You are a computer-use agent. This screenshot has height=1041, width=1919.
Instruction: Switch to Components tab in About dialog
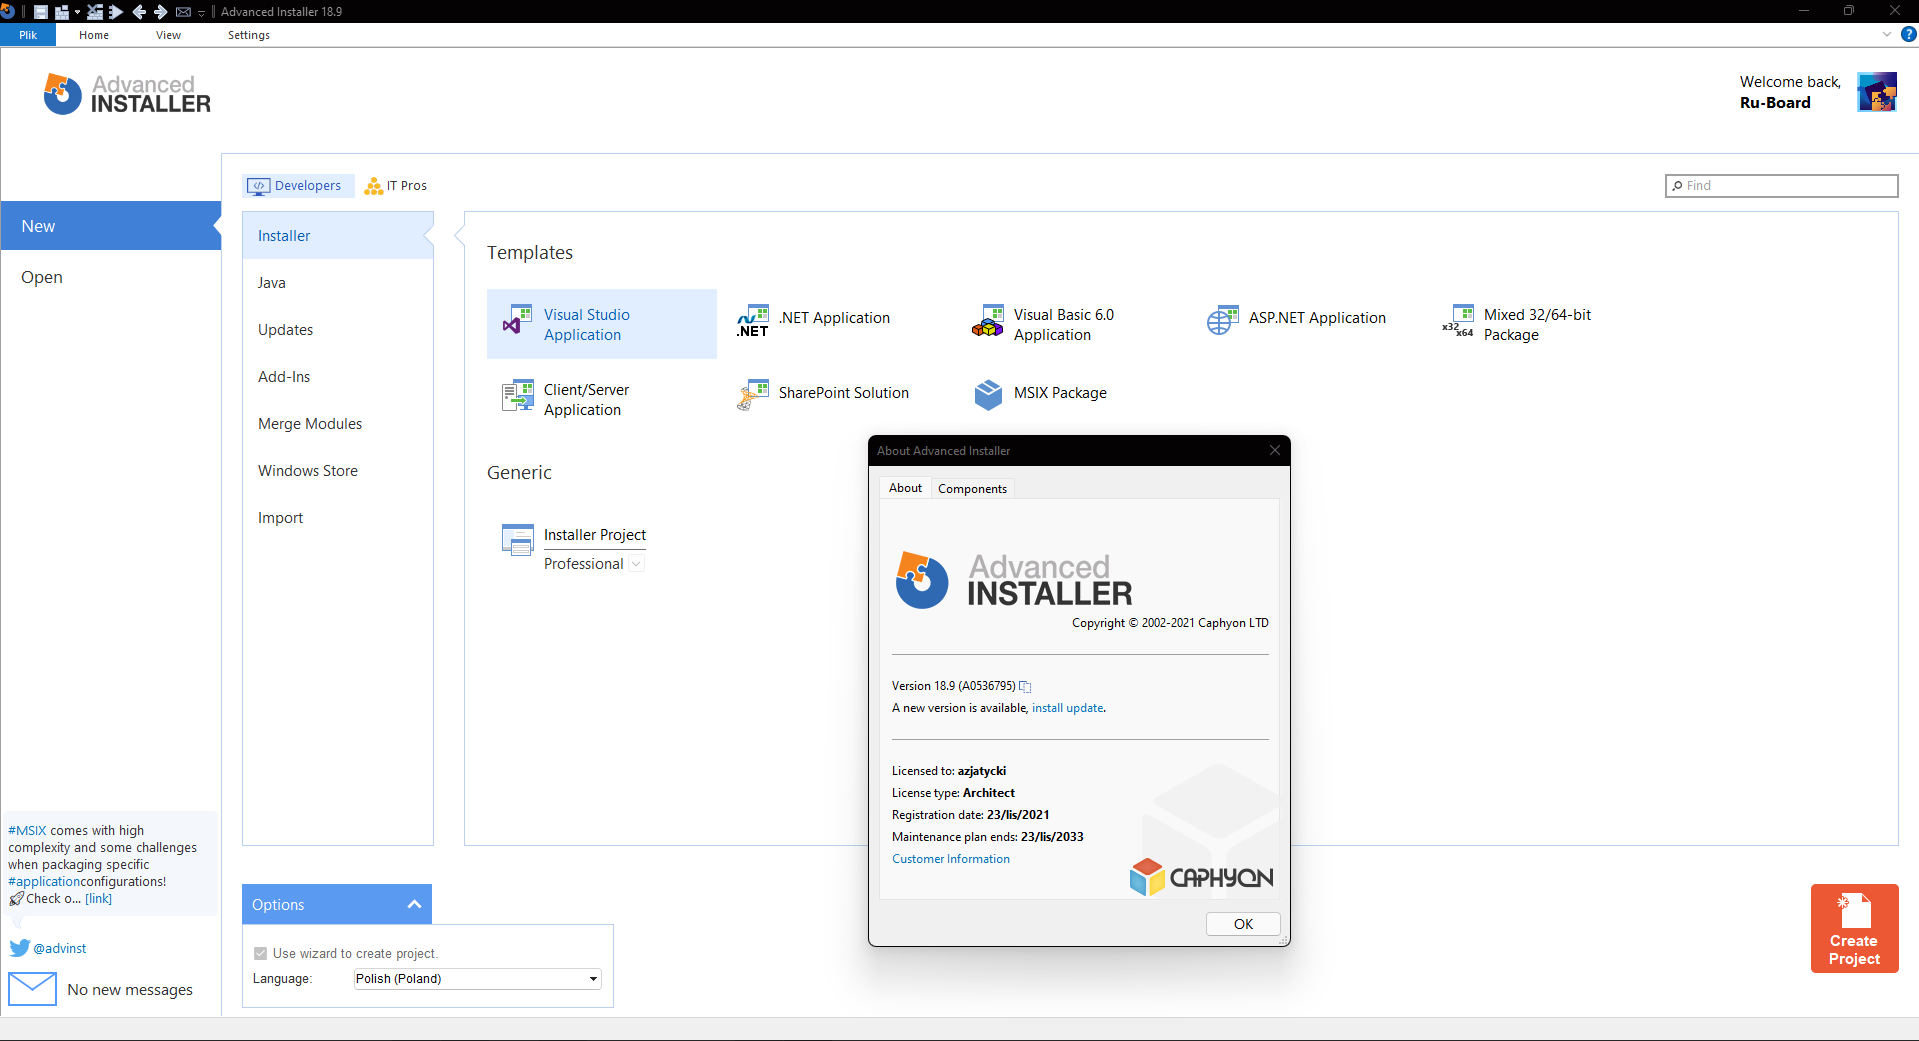click(972, 488)
